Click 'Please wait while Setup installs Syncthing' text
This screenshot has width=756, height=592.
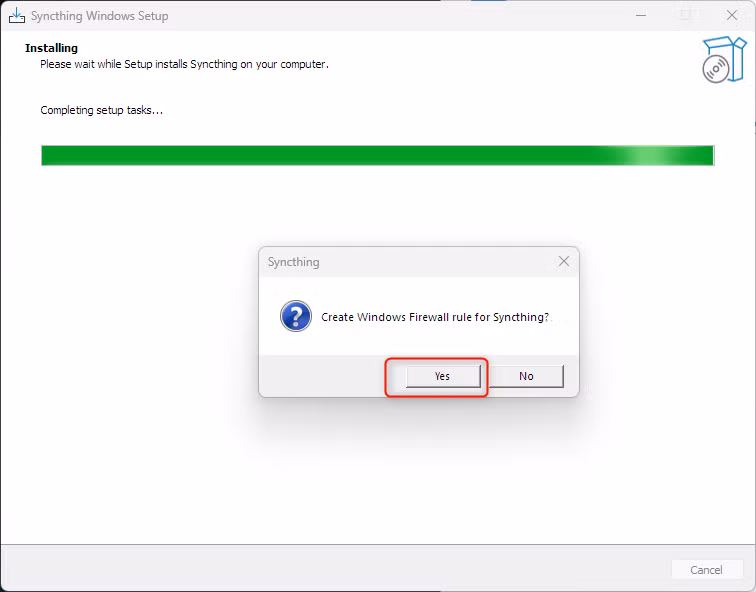184,64
